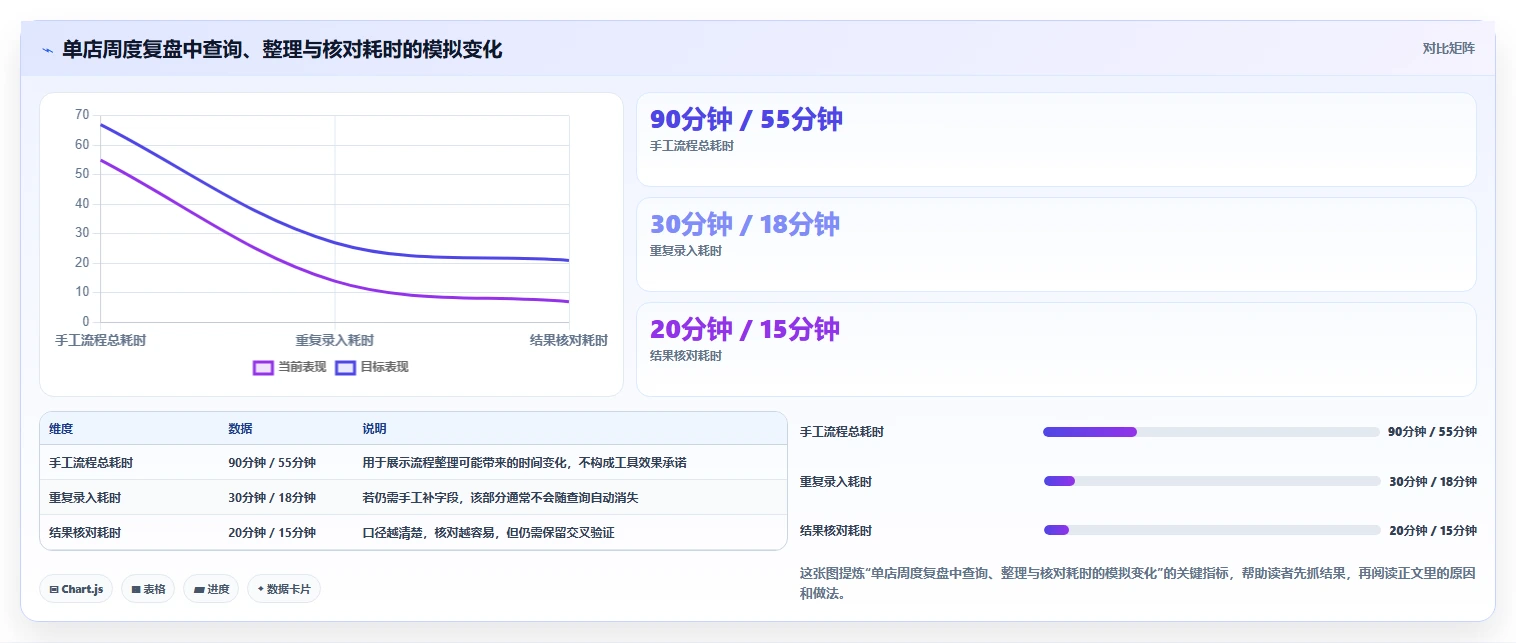Screen dimensions: 1516x643
Task: Open the 20分钟 / 15分钟 data card
Action: point(1056,349)
